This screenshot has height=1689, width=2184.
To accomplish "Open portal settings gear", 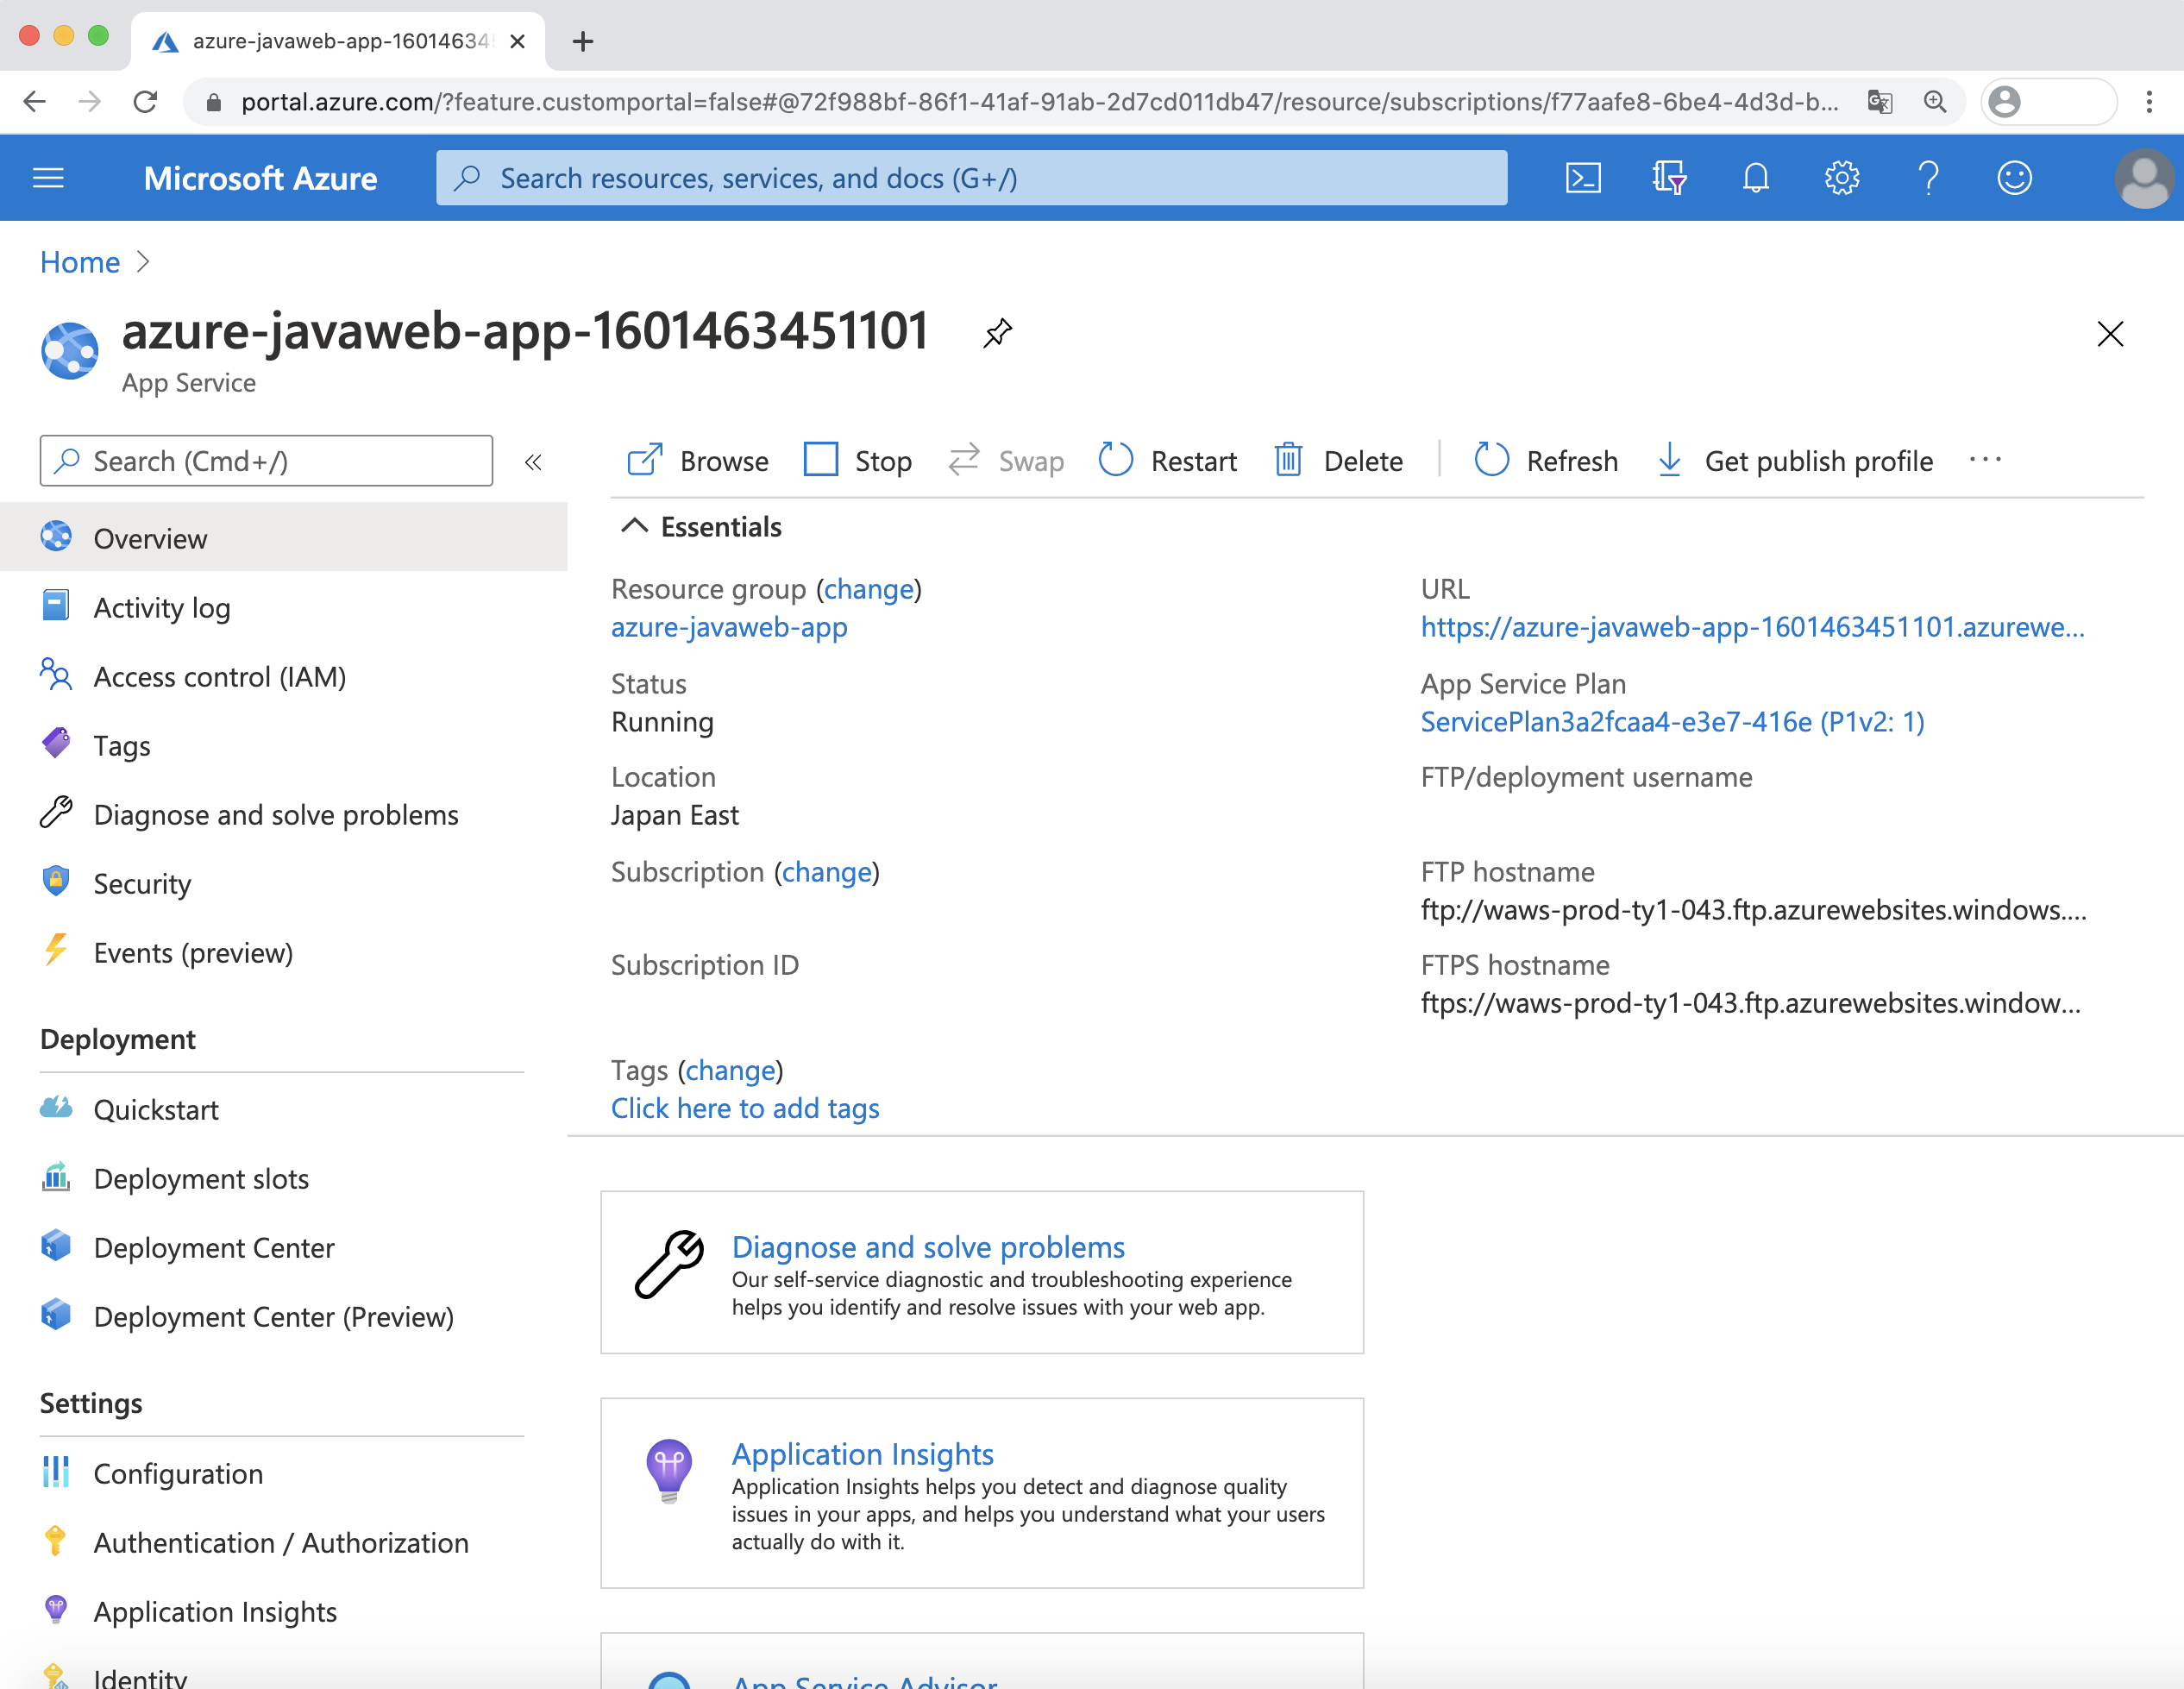I will pyautogui.click(x=1841, y=178).
